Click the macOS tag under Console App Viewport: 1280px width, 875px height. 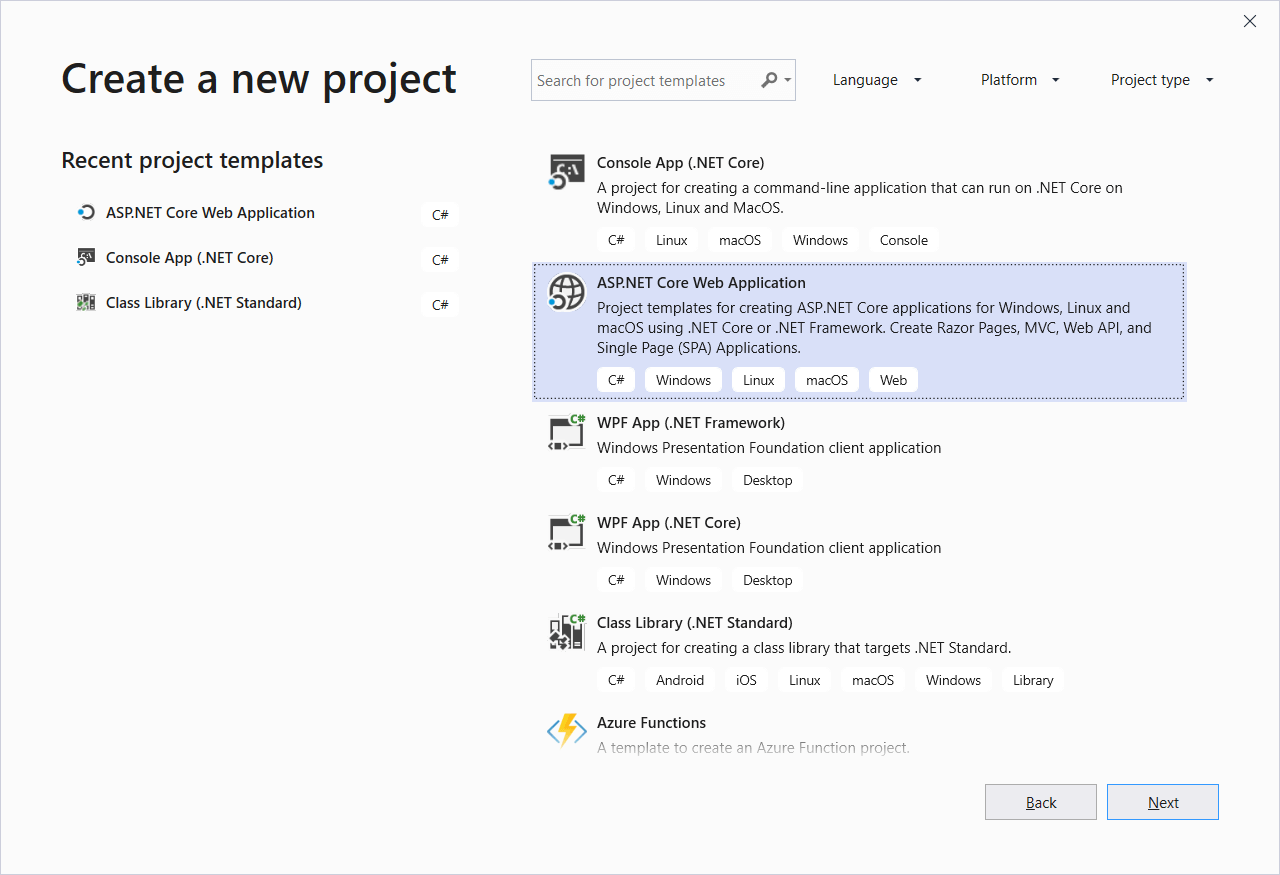(740, 240)
